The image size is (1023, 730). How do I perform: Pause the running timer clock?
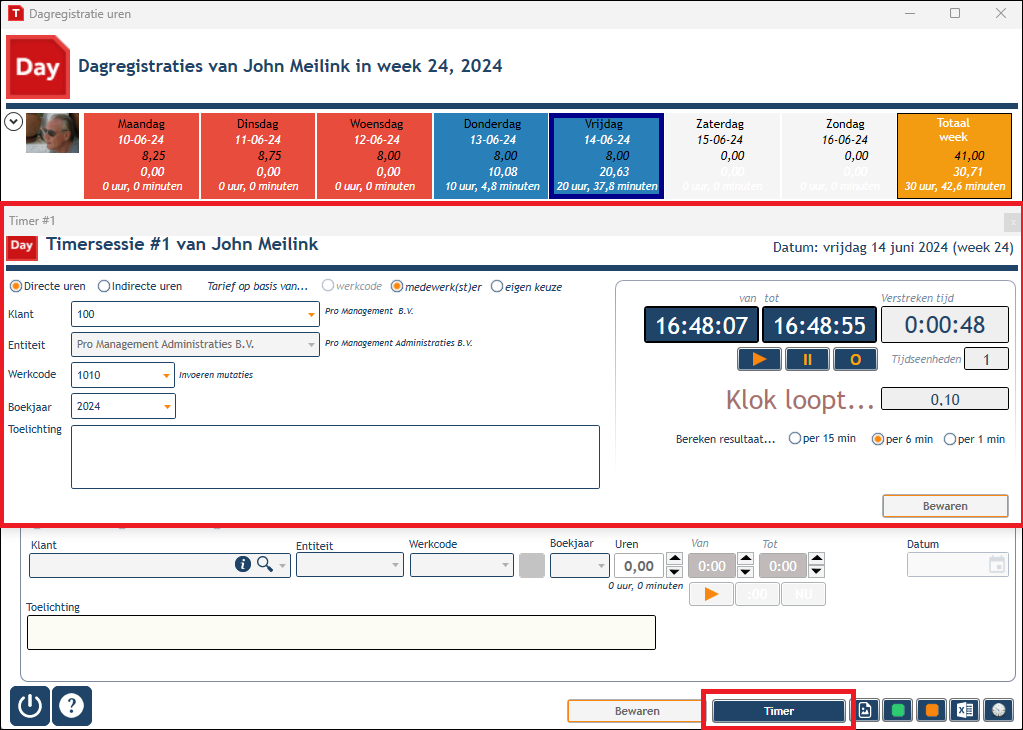[x=807, y=359]
